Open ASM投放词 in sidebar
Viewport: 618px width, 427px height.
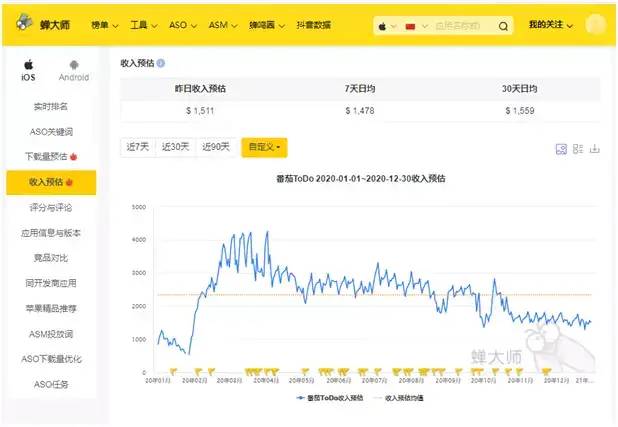[x=51, y=334]
